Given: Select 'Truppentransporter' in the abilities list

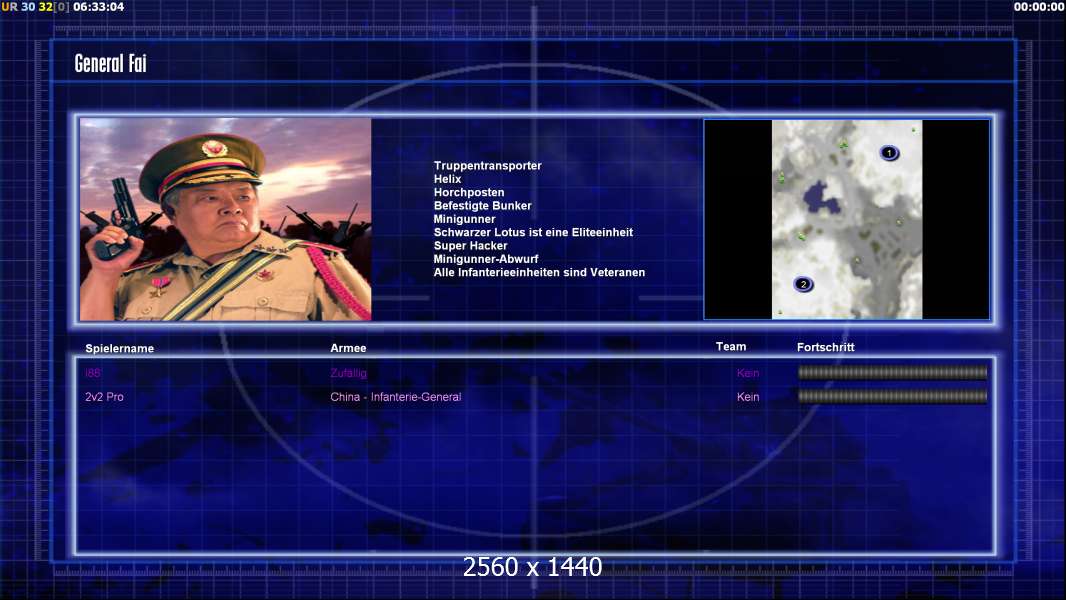Looking at the screenshot, I should pyautogui.click(x=487, y=166).
